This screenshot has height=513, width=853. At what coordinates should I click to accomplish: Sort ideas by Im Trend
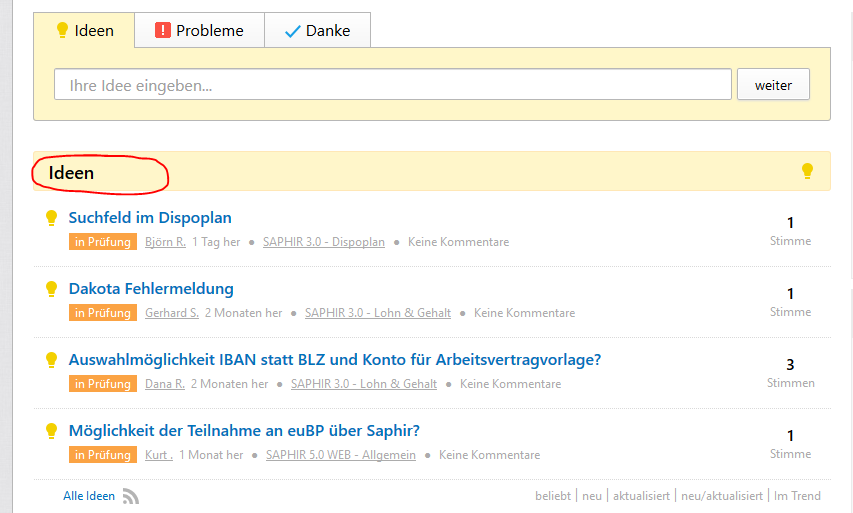pyautogui.click(x=797, y=496)
